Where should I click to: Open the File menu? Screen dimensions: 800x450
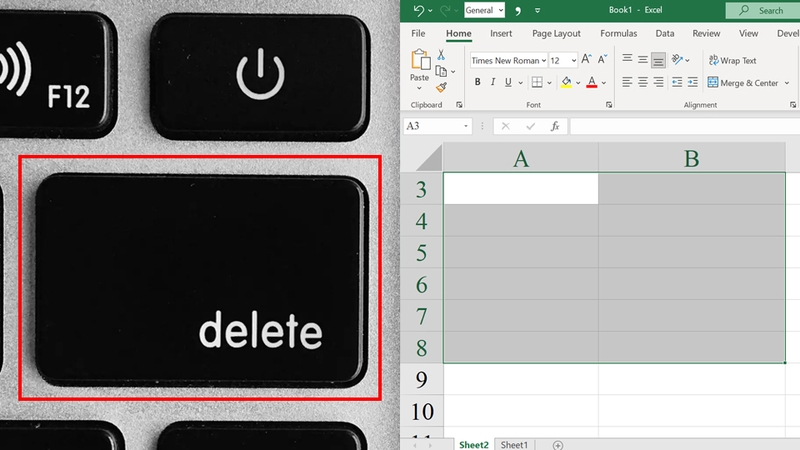[x=418, y=33]
